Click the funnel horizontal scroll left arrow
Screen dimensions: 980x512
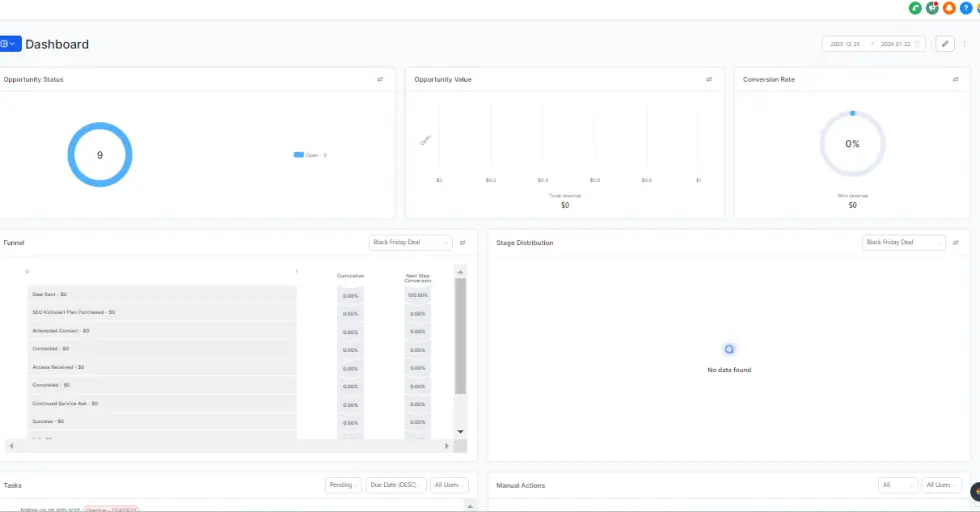11,446
